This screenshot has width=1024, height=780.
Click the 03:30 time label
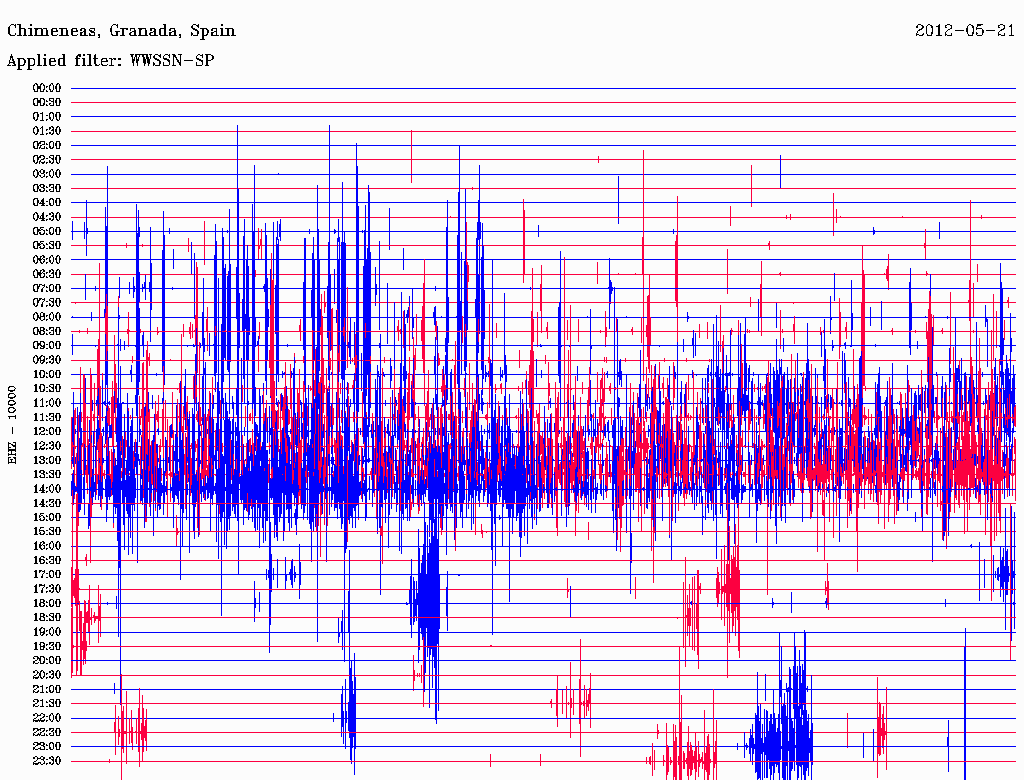coord(47,189)
